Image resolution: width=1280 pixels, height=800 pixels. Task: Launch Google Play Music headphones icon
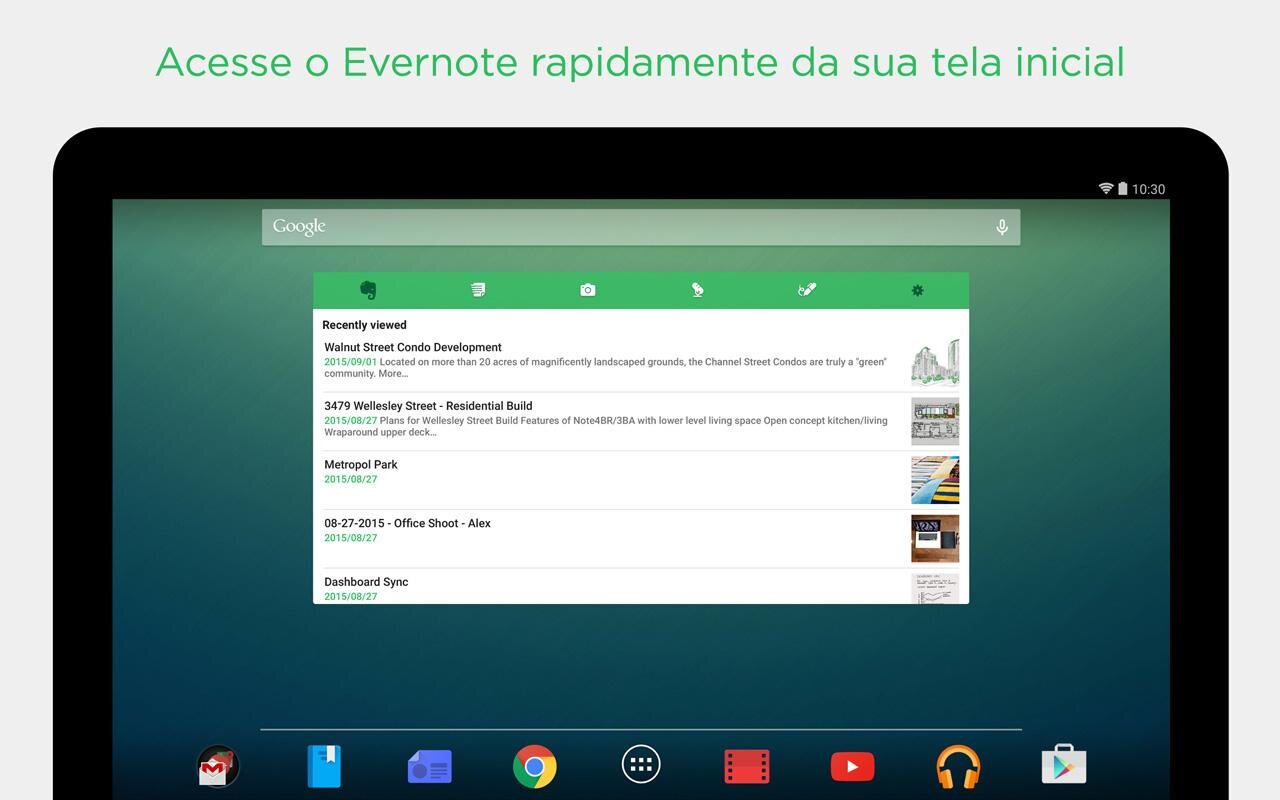(x=958, y=767)
